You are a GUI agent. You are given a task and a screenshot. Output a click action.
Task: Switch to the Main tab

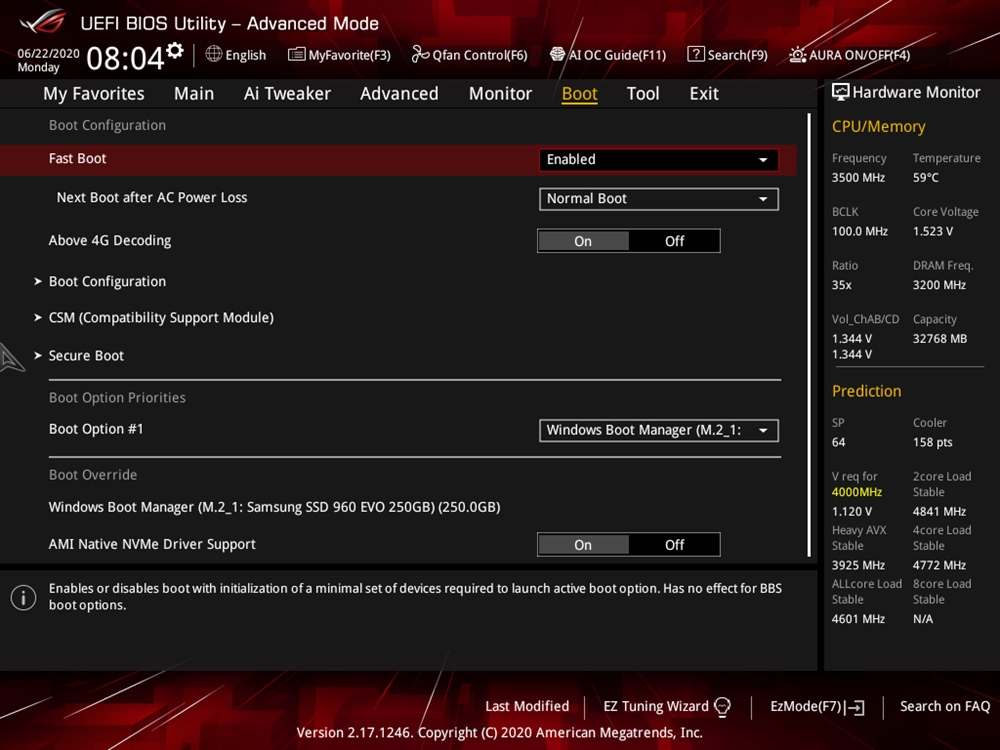(x=194, y=94)
